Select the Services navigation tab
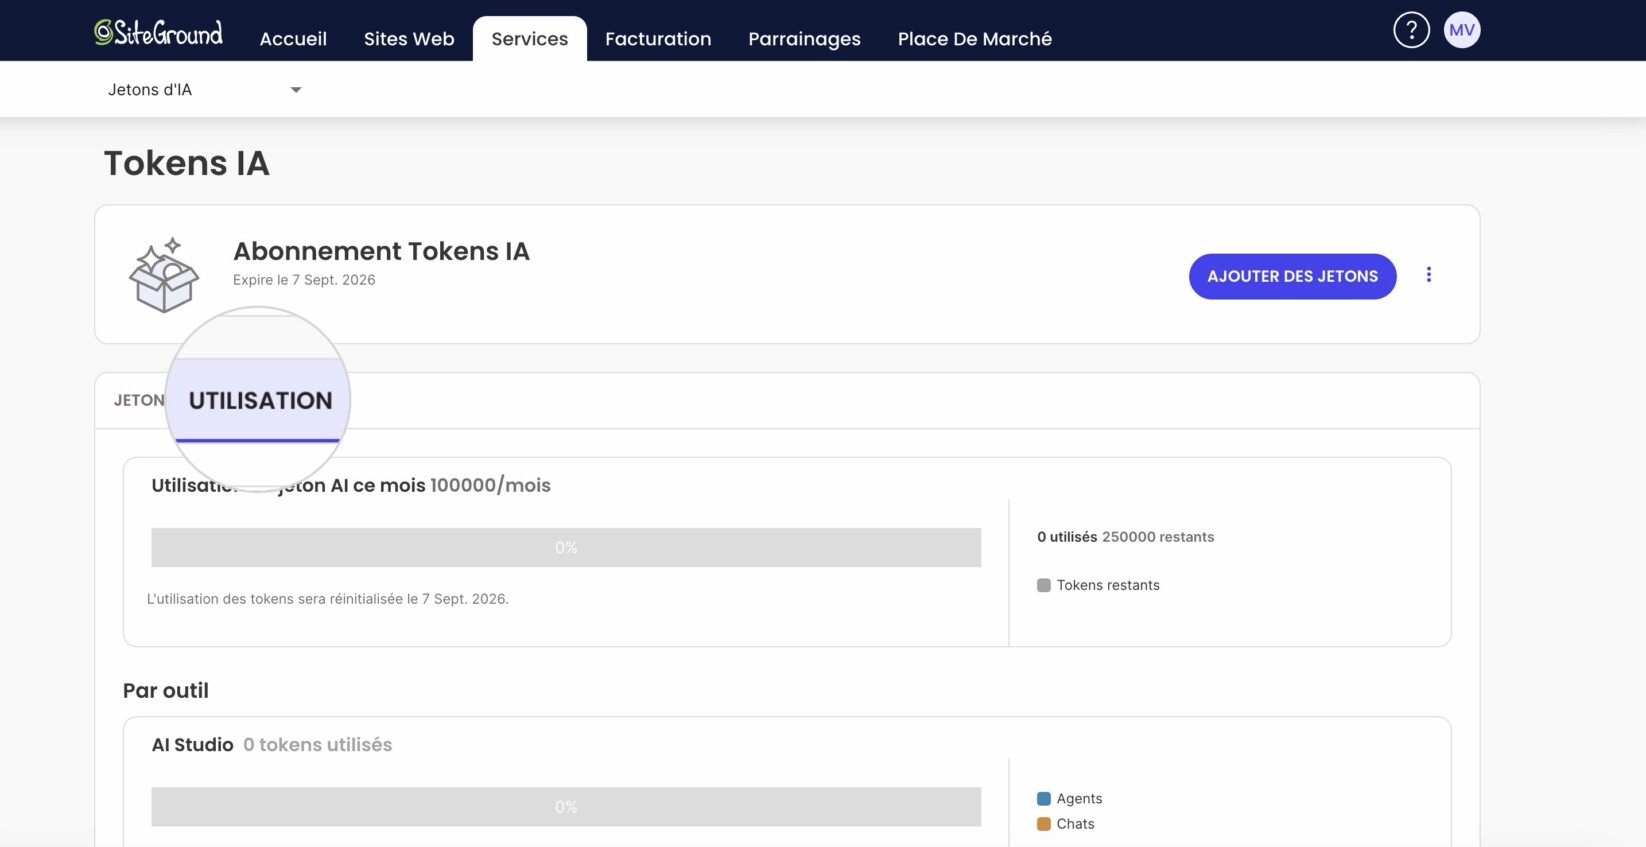Image resolution: width=1646 pixels, height=847 pixels. click(x=530, y=39)
